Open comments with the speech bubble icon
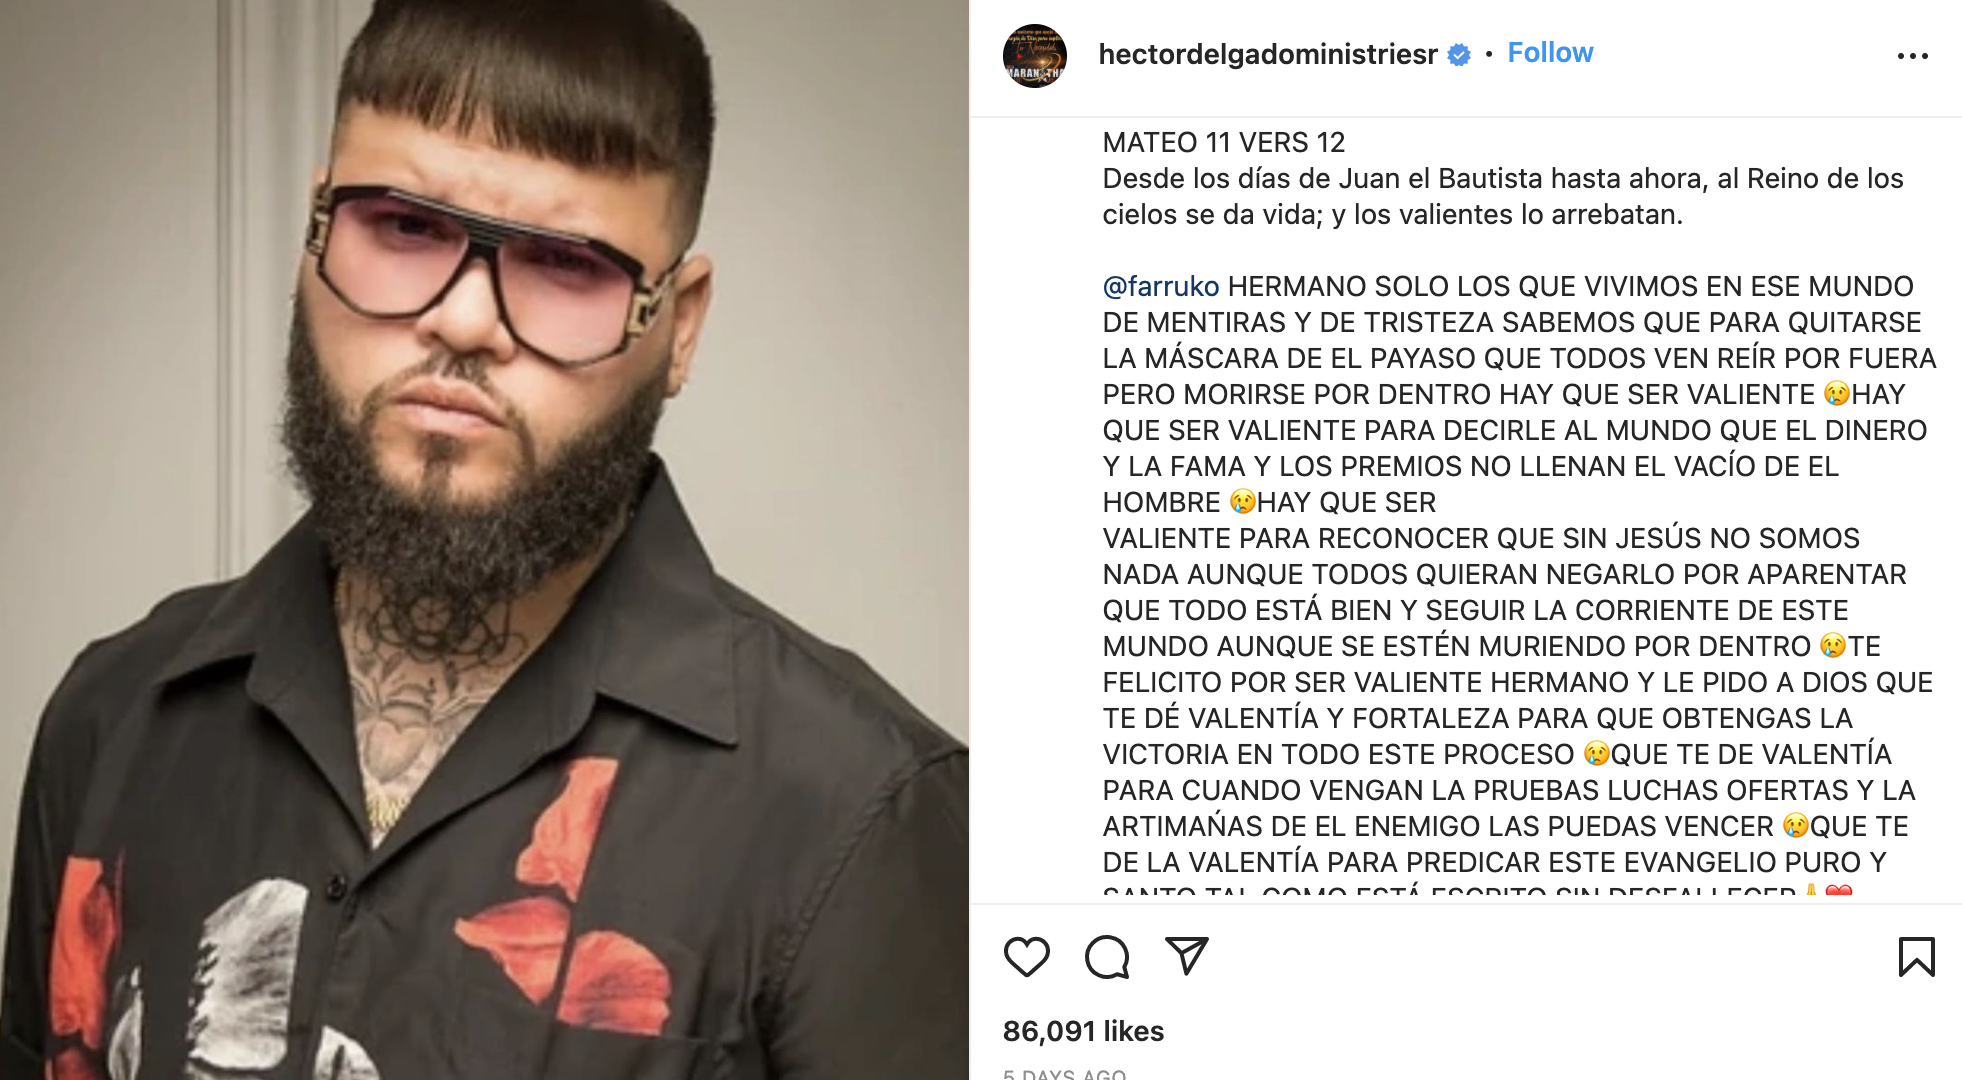 [1107, 957]
